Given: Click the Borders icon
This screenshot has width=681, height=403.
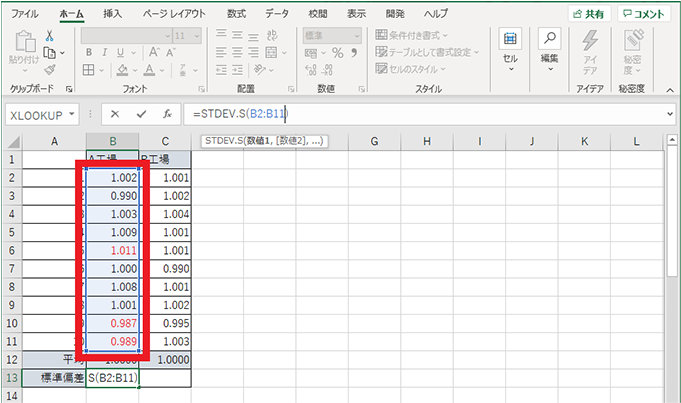Looking at the screenshot, I should coord(89,69).
